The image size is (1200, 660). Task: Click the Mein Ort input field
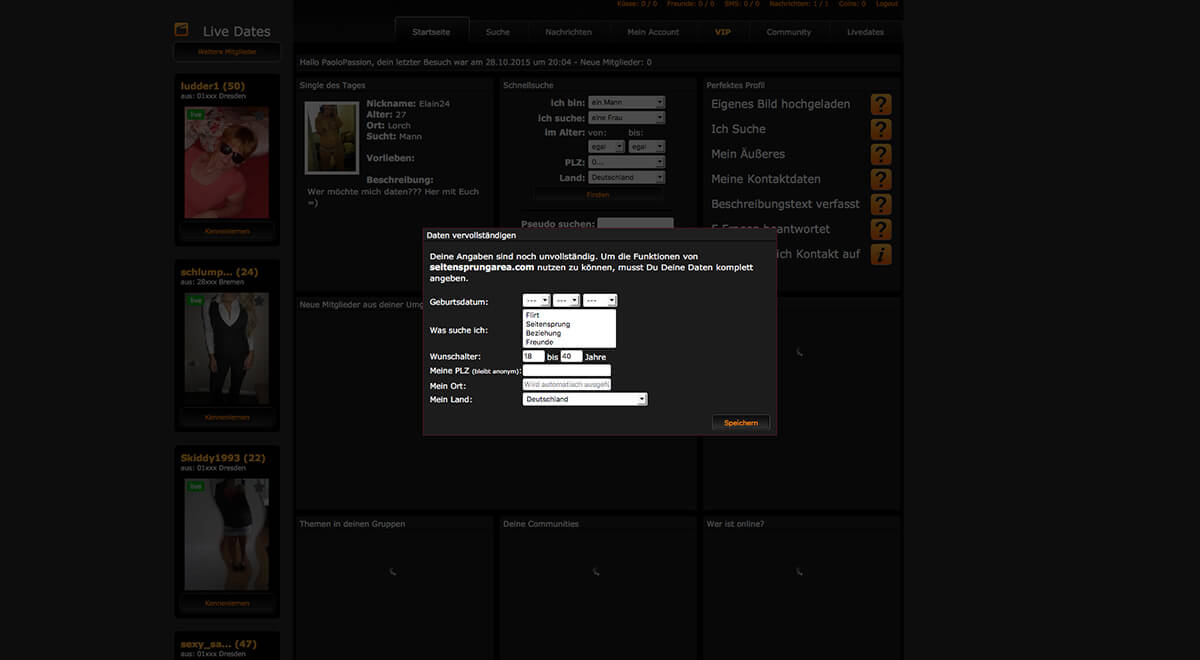566,384
